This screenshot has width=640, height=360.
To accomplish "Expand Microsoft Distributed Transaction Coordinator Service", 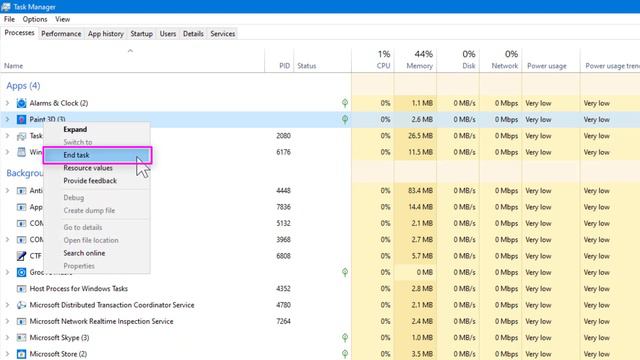I will [7, 305].
